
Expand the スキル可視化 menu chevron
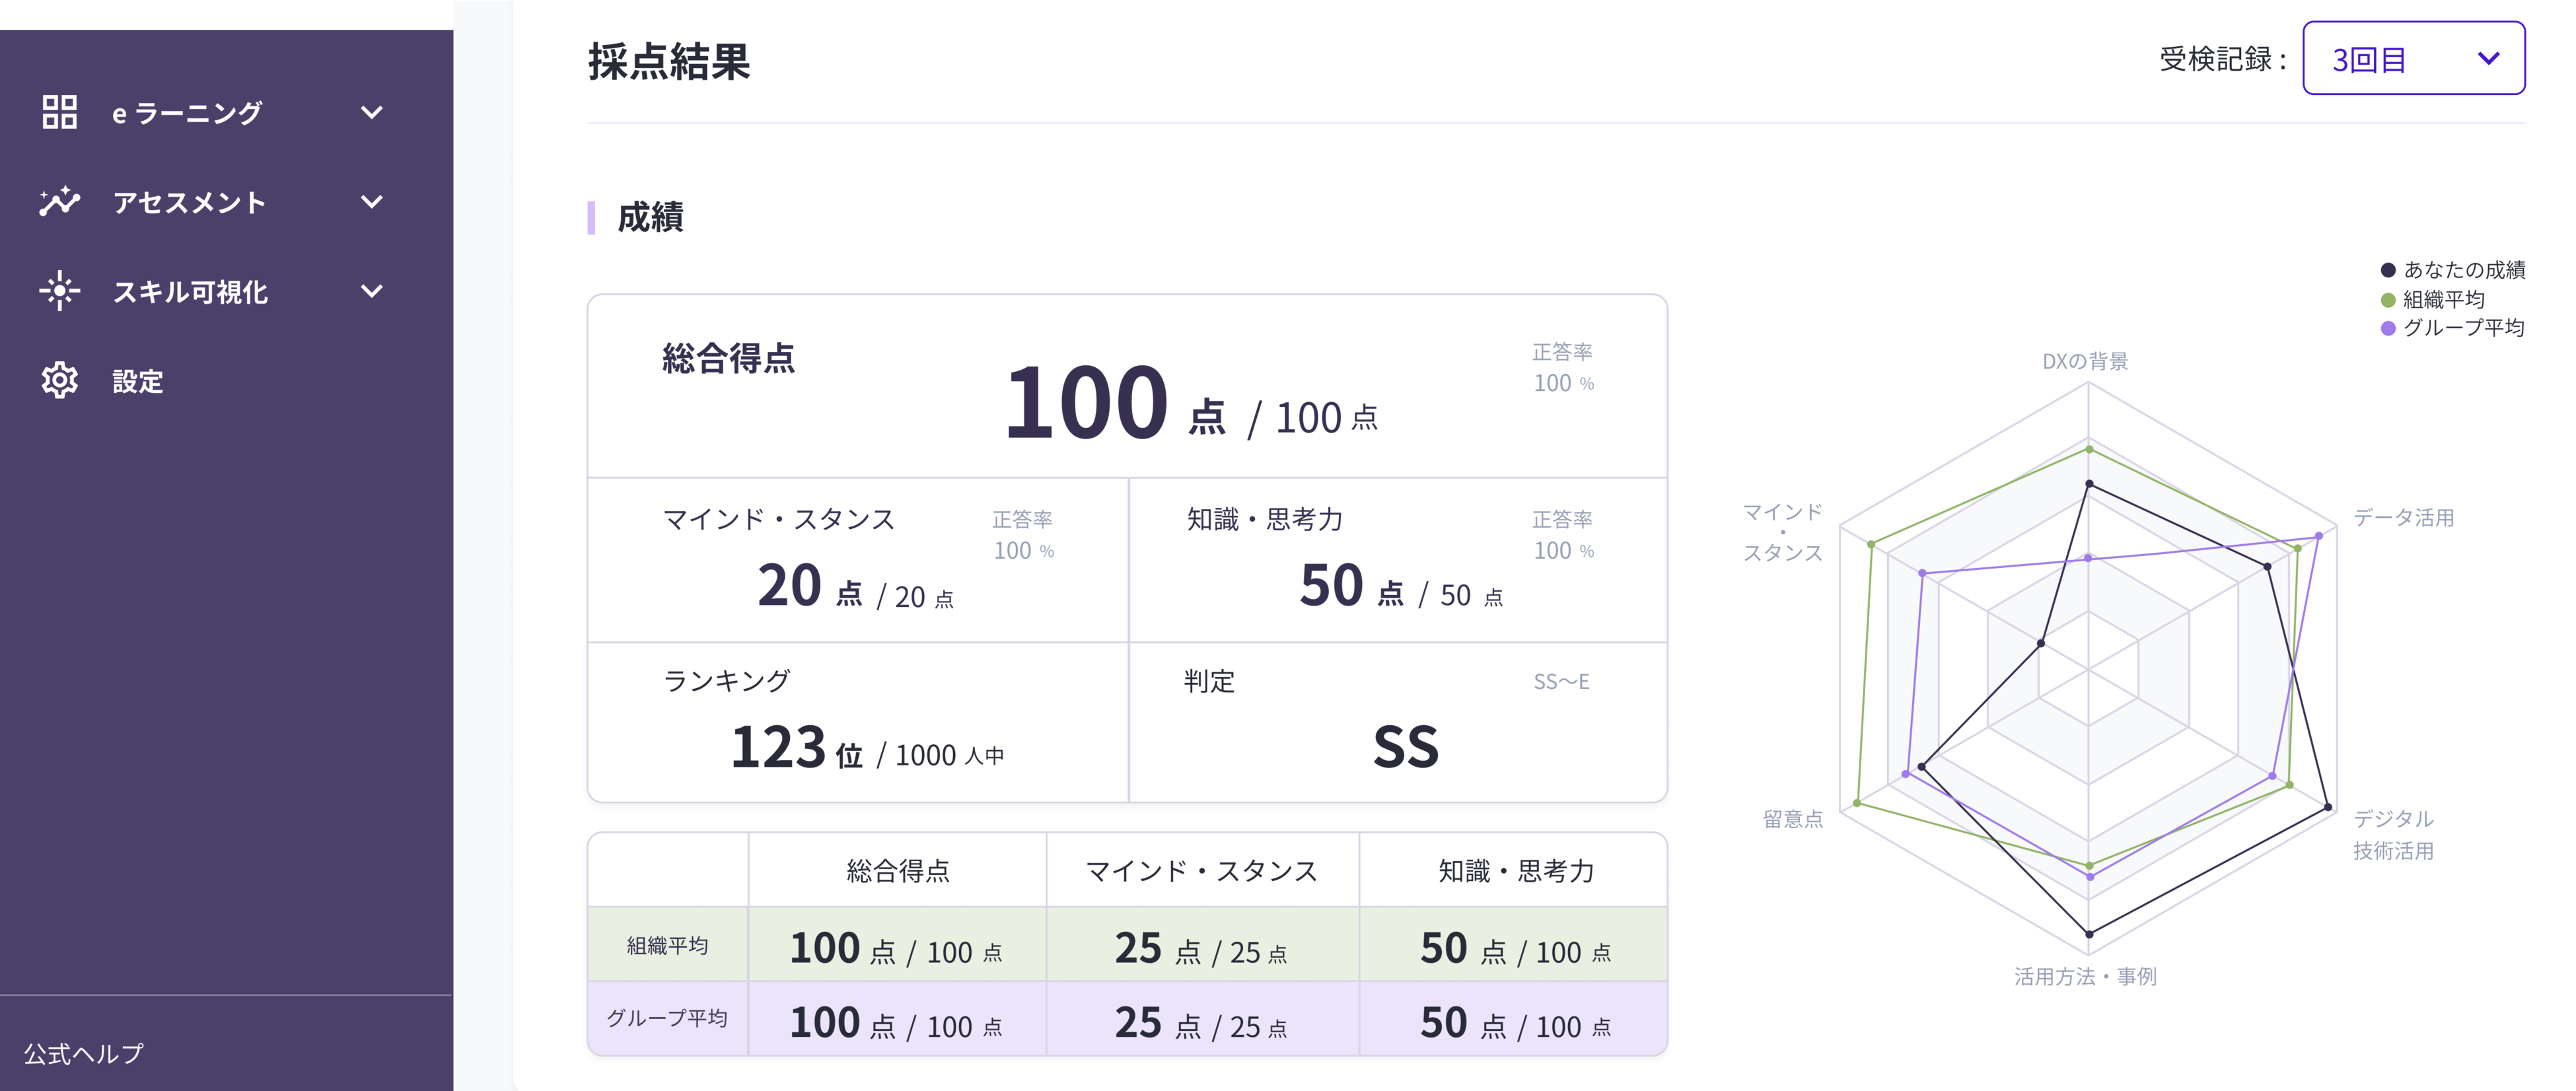pyautogui.click(x=372, y=291)
